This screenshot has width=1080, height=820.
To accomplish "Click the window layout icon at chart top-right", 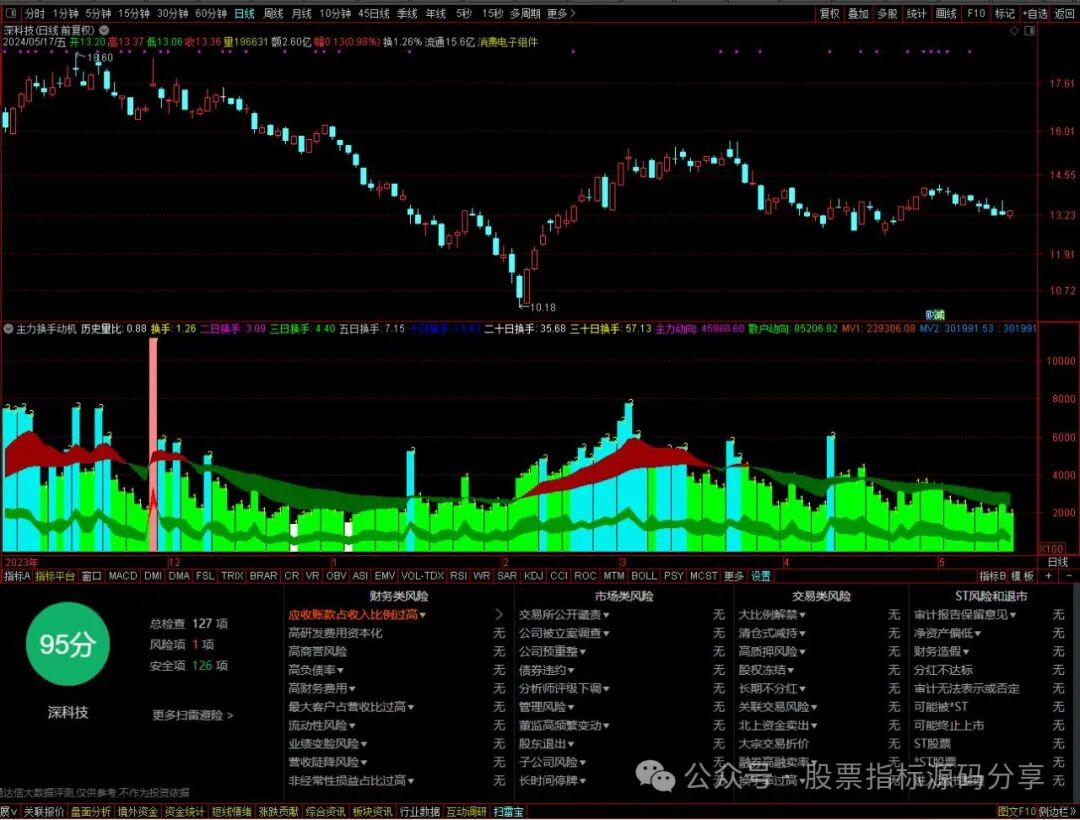I will (x=1029, y=31).
